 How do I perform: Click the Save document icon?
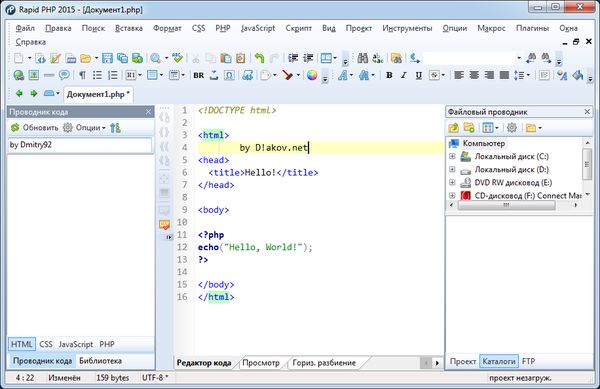click(x=107, y=58)
